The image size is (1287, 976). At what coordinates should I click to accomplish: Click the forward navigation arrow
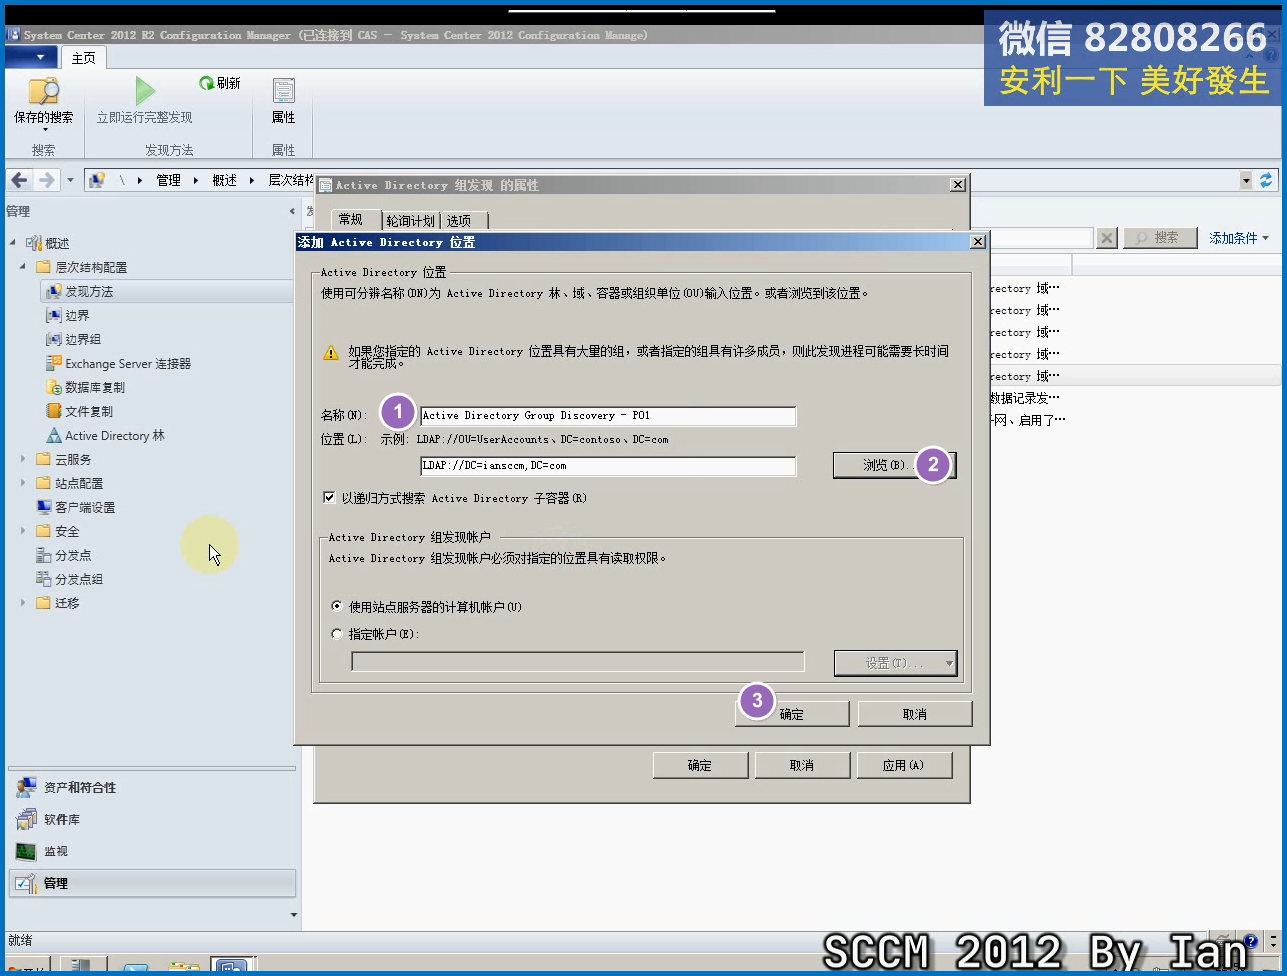[45, 180]
